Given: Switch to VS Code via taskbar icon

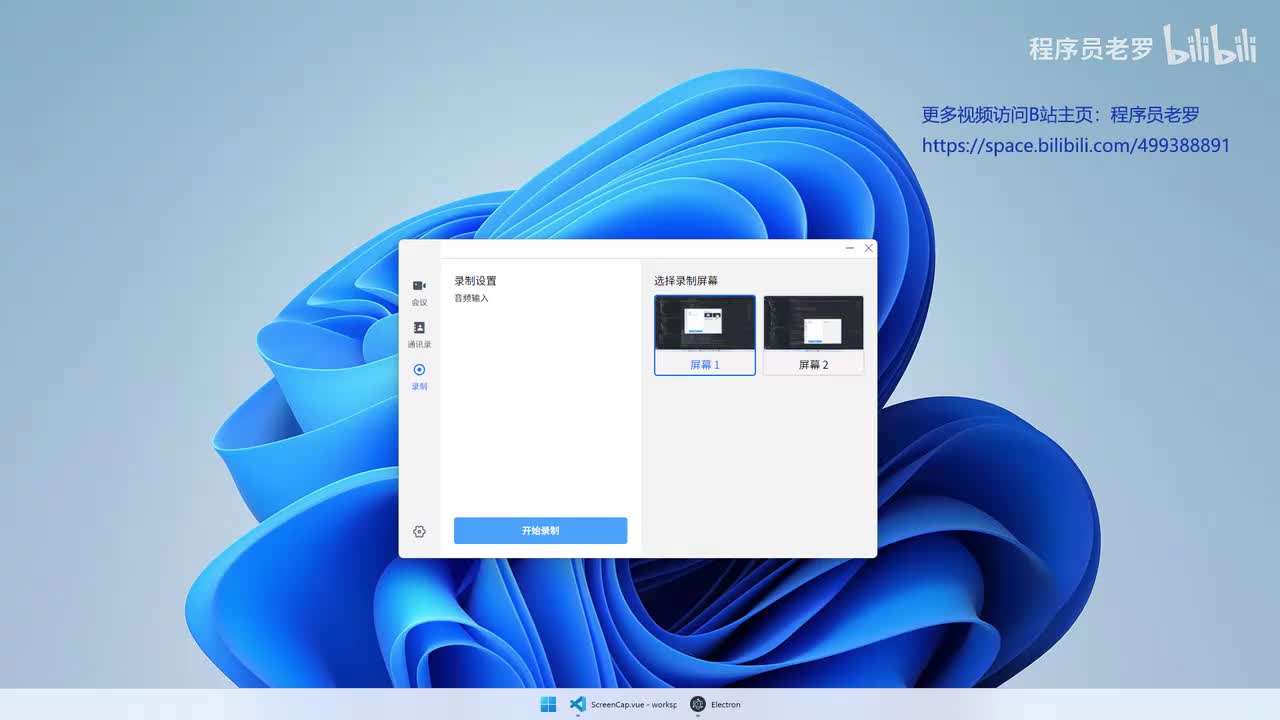Looking at the screenshot, I should coord(577,704).
